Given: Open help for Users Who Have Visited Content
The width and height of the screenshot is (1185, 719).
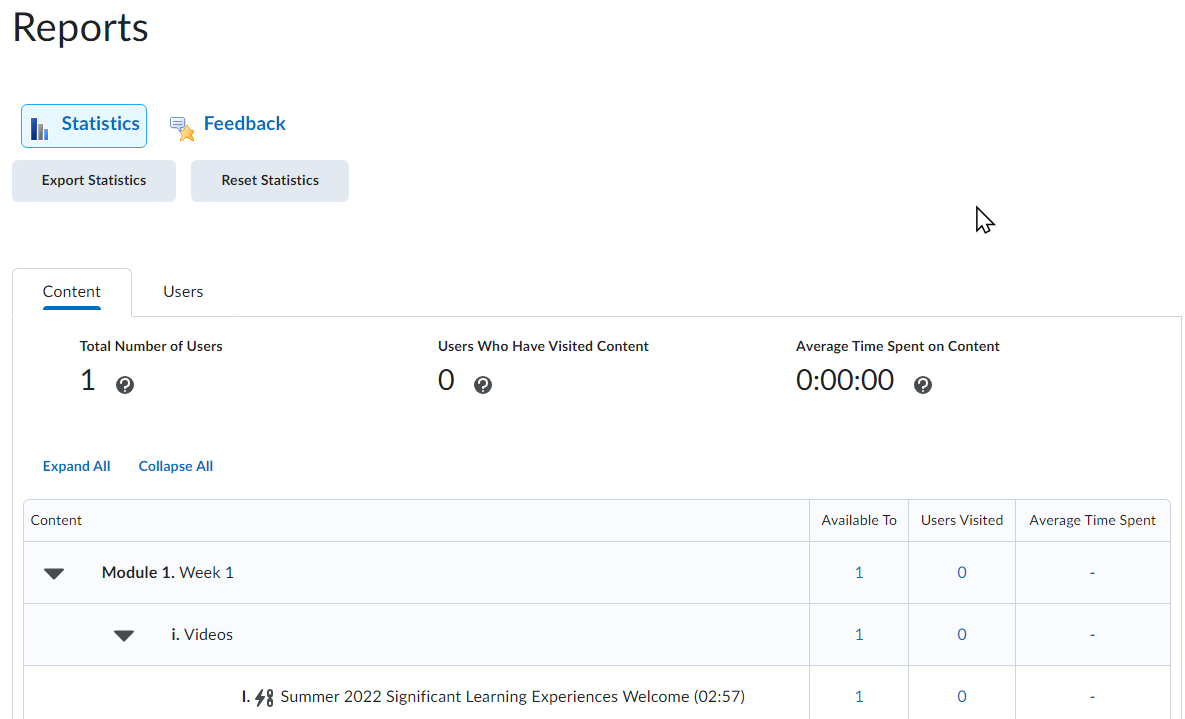Looking at the screenshot, I should coord(483,385).
